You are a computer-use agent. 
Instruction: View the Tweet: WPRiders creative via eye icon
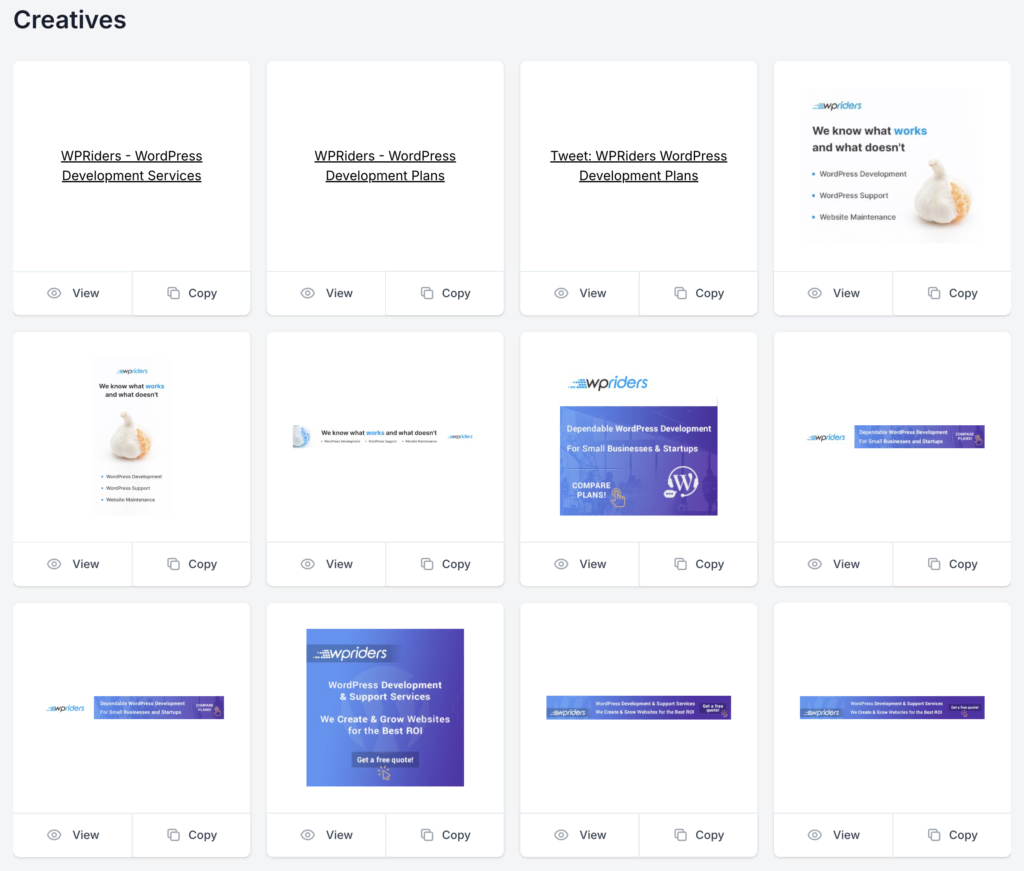(561, 293)
